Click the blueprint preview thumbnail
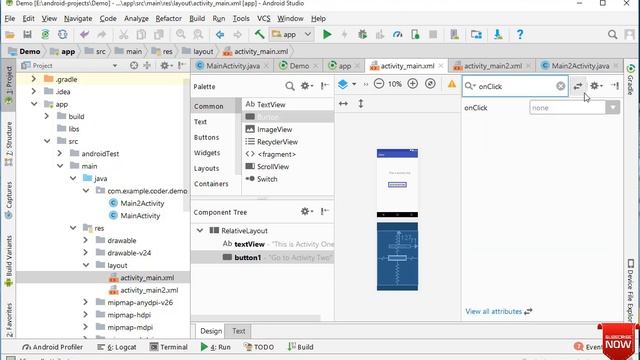 tap(397, 256)
